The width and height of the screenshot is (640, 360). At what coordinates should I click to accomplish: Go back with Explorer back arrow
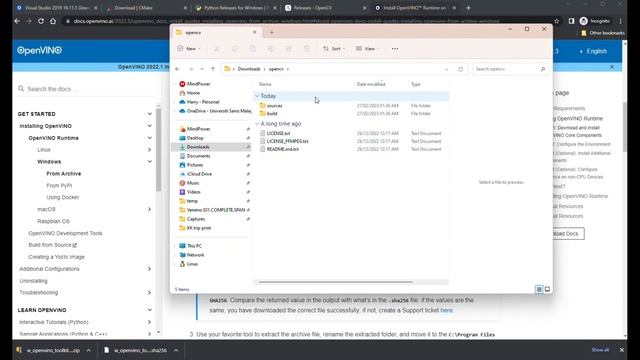click(178, 69)
